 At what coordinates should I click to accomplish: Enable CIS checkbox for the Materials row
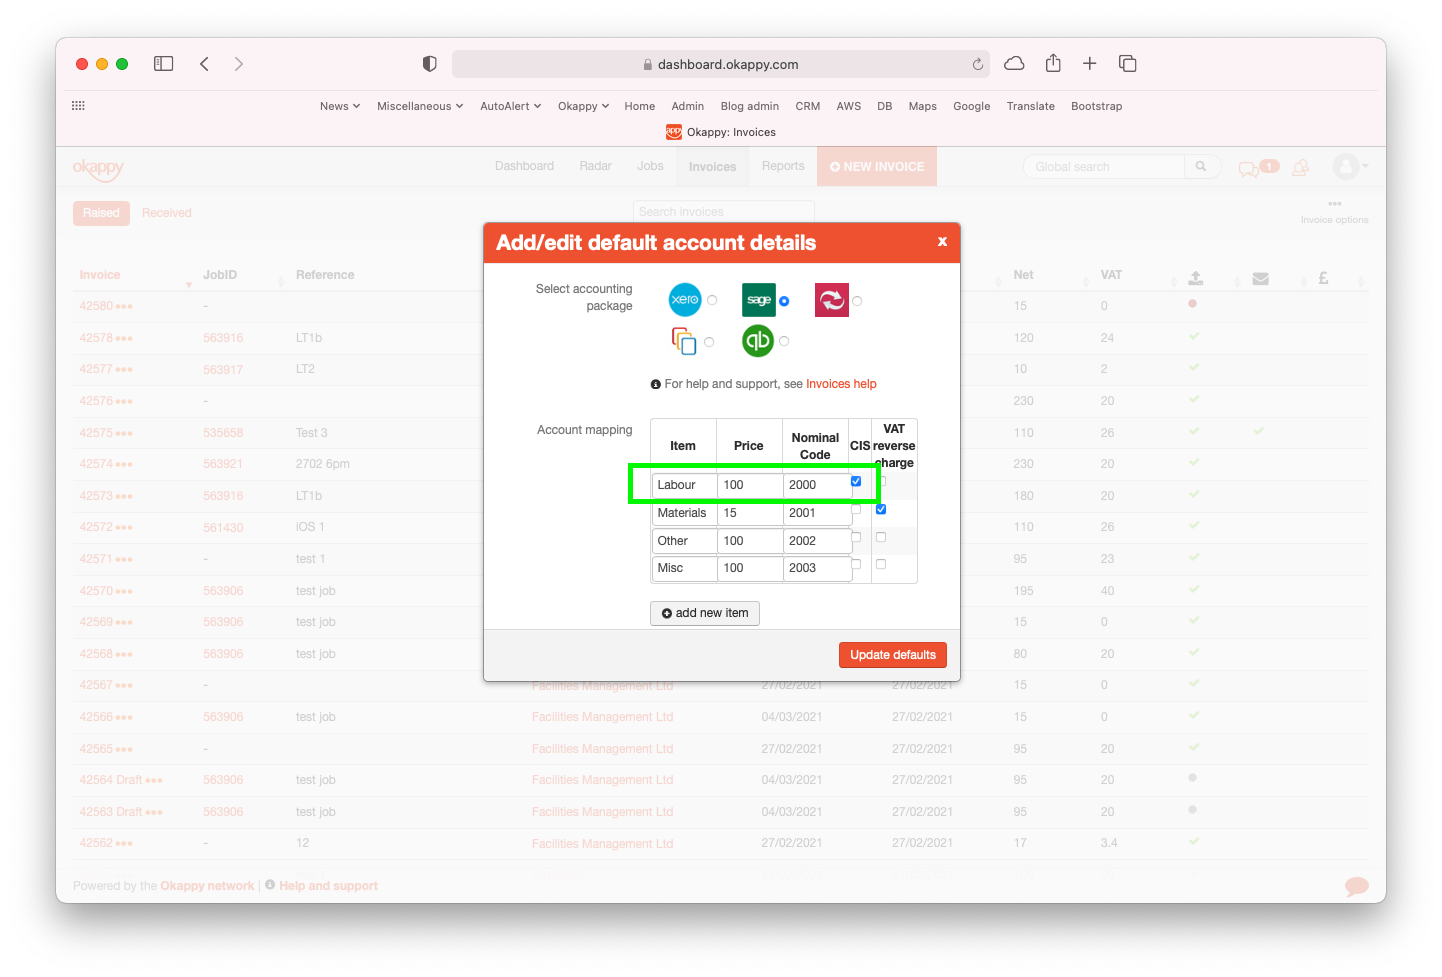(855, 509)
